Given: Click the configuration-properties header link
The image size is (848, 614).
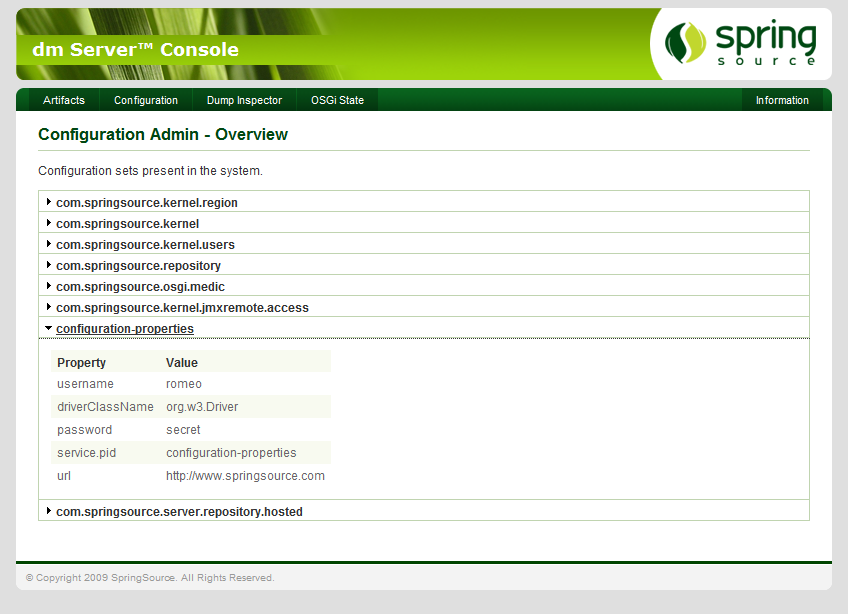Looking at the screenshot, I should coord(125,329).
